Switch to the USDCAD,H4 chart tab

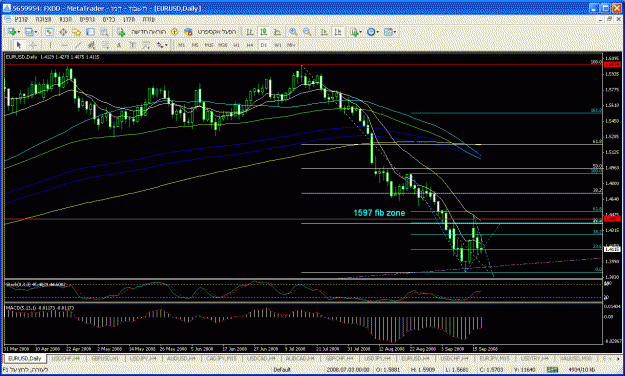(260, 358)
